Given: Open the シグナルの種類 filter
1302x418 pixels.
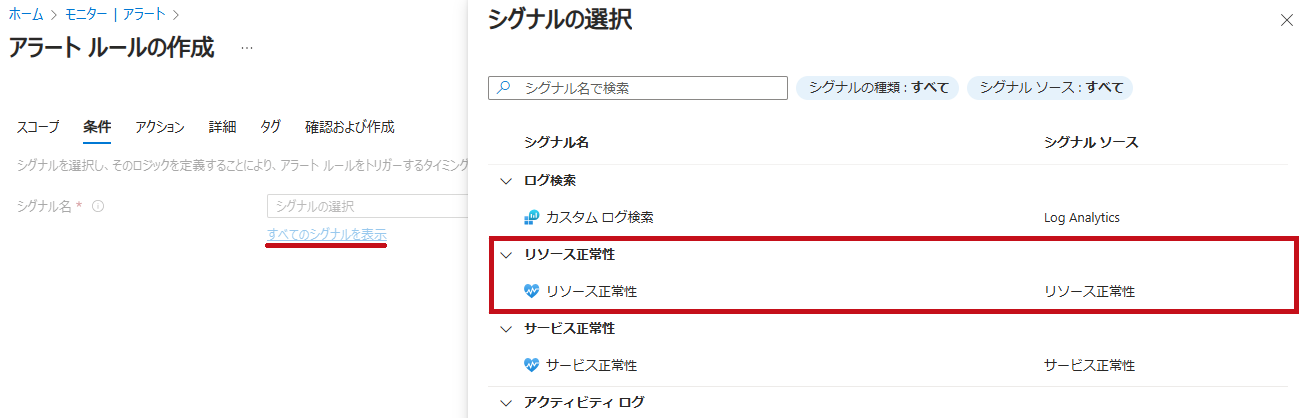Looking at the screenshot, I should click(x=878, y=87).
